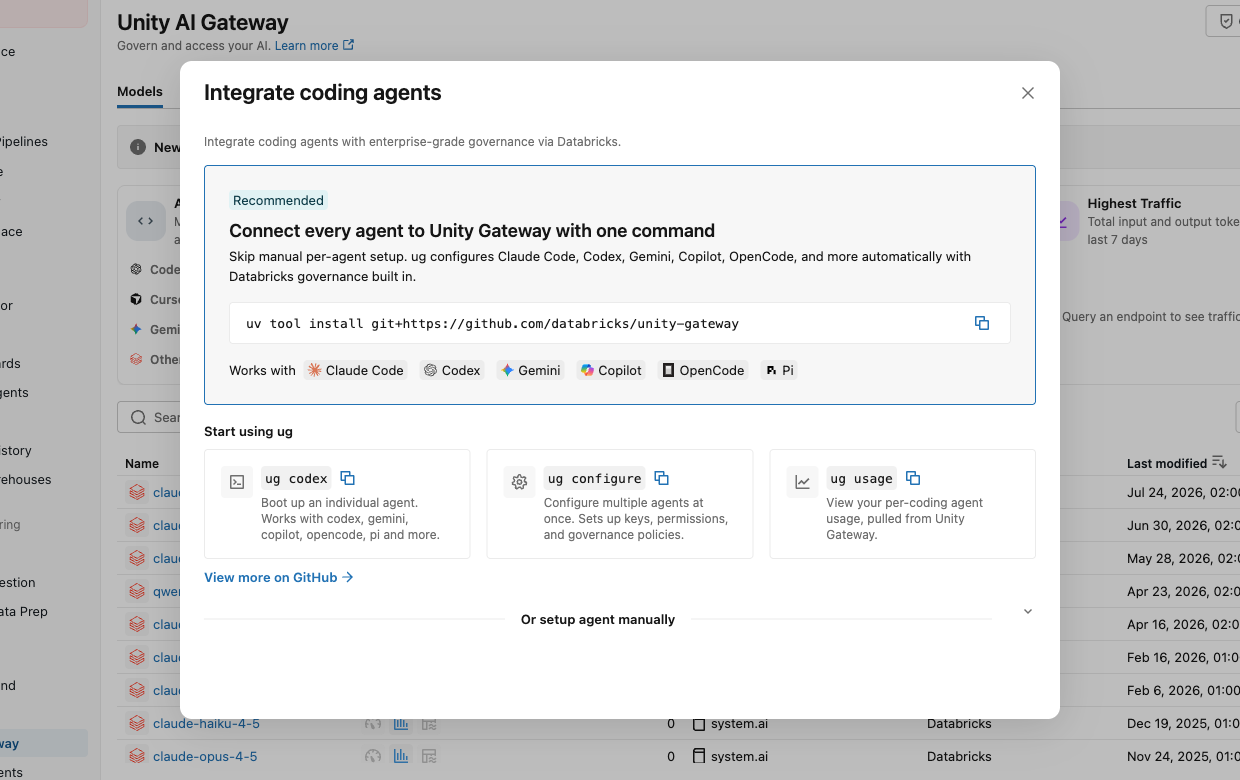The width and height of the screenshot is (1240, 780).
Task: Open SQL warehouses in the left sidebar
Action: click(26, 479)
